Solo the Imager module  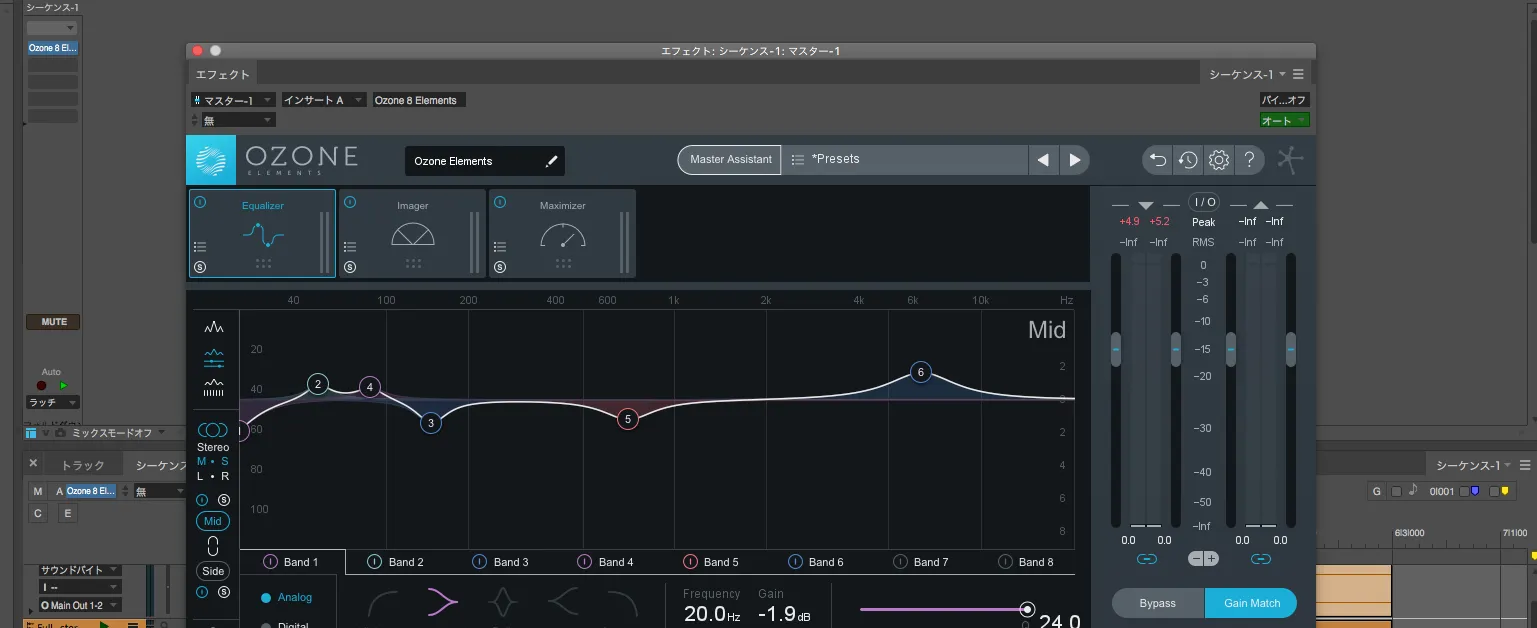(349, 266)
